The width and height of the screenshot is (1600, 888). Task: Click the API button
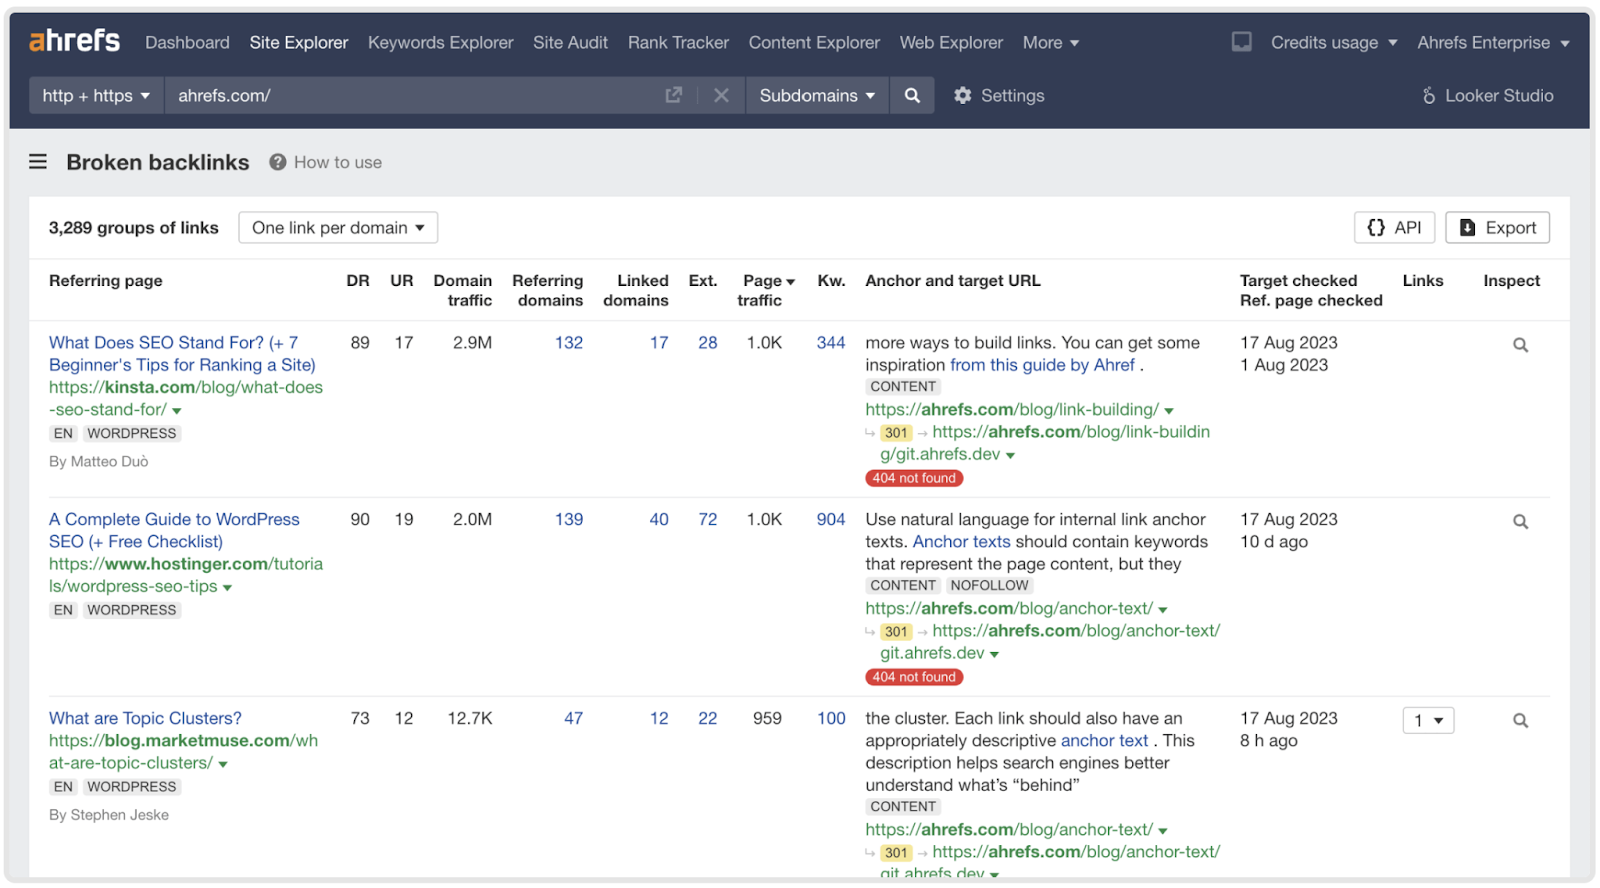coord(1394,227)
